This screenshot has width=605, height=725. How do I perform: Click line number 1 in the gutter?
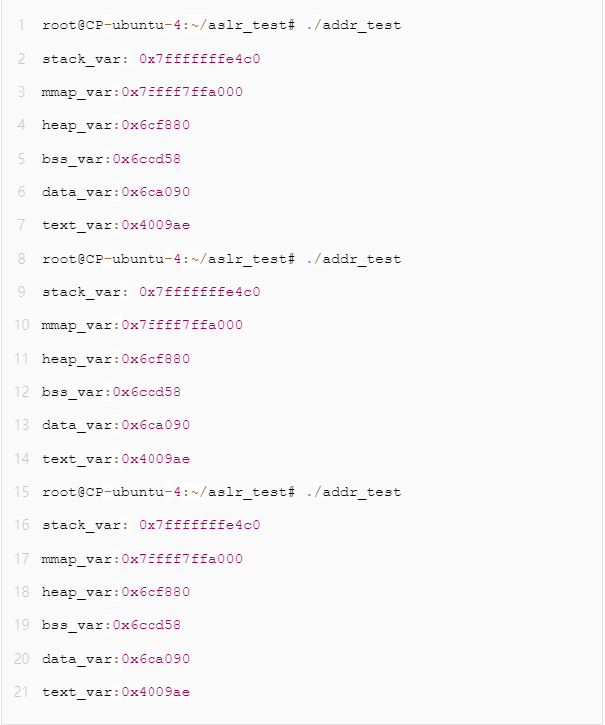pyautogui.click(x=21, y=25)
